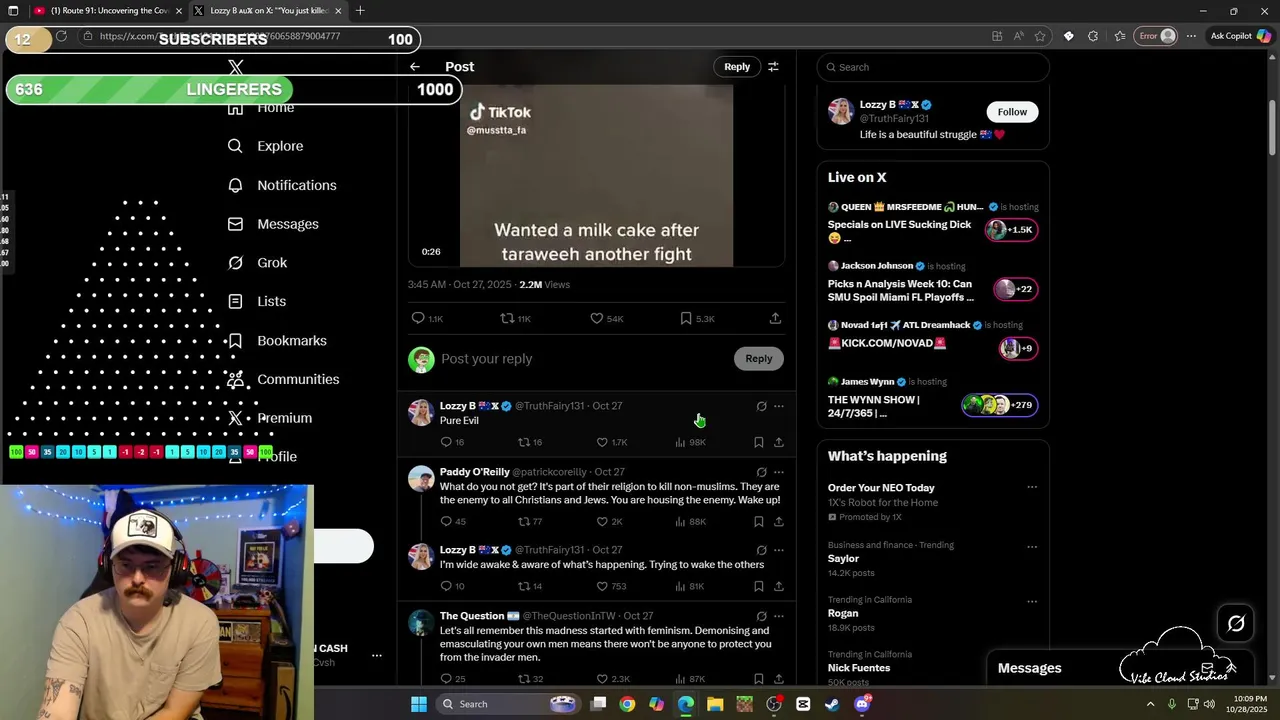Open reply filter settings icon beside Reply
1280x720 pixels.
tap(773, 67)
